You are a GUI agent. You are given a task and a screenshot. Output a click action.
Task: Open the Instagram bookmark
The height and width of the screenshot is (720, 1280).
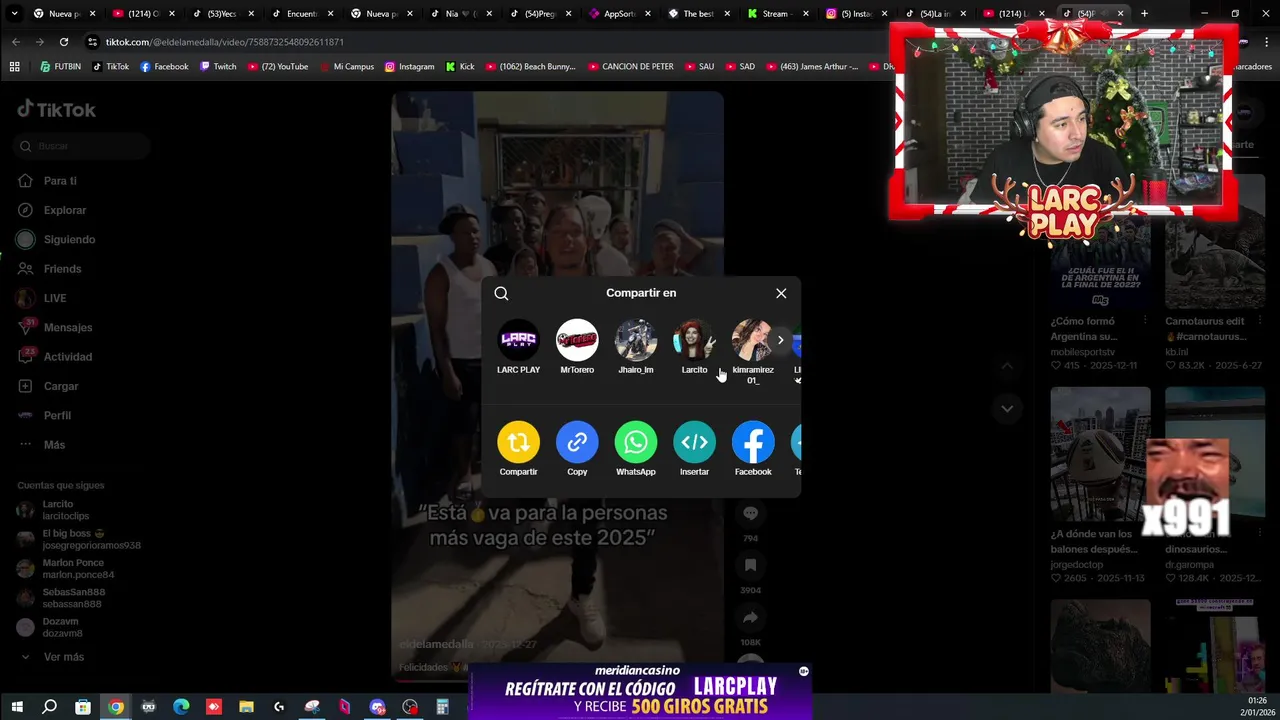(409, 67)
